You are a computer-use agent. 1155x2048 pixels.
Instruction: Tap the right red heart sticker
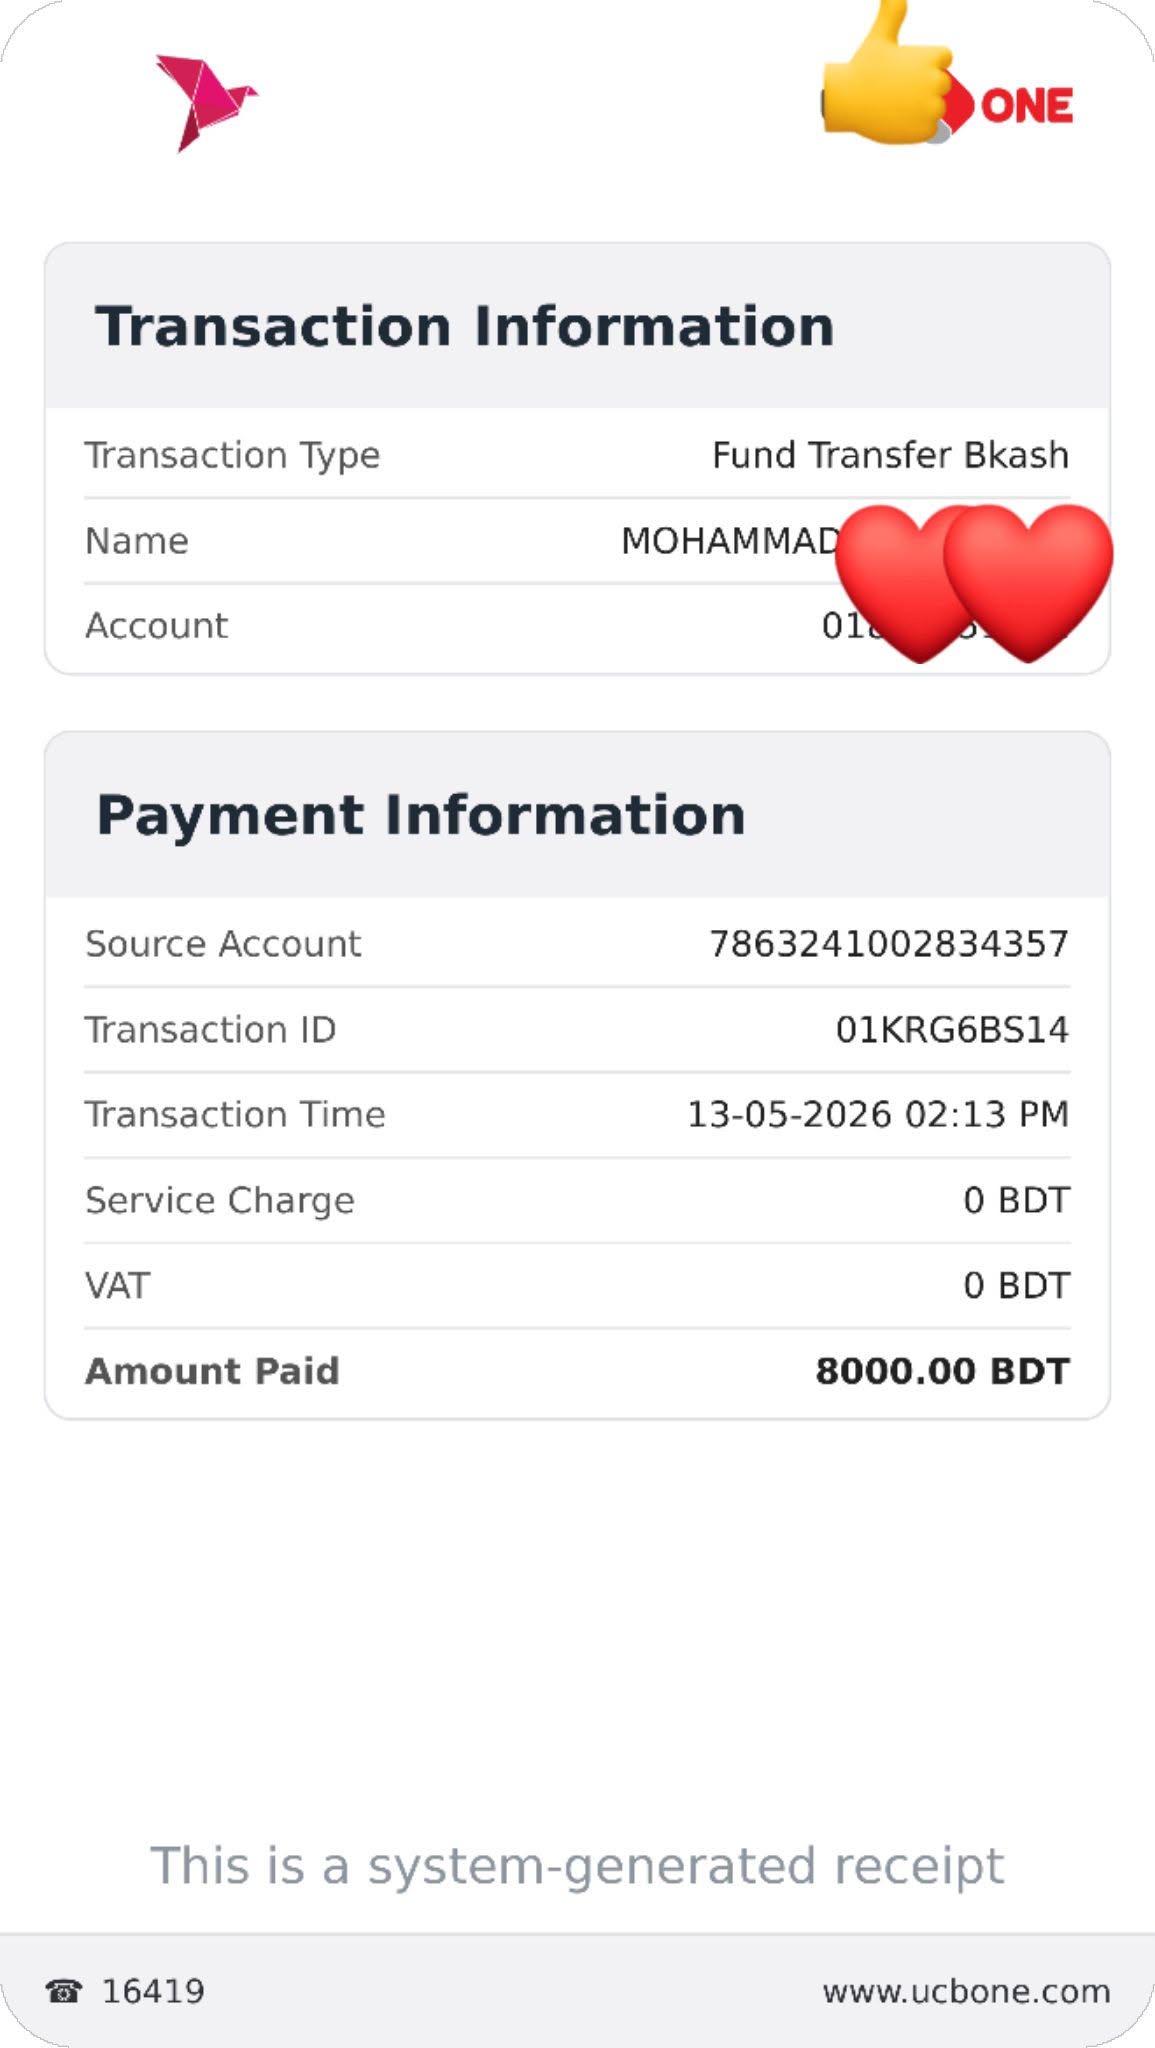click(x=1028, y=583)
